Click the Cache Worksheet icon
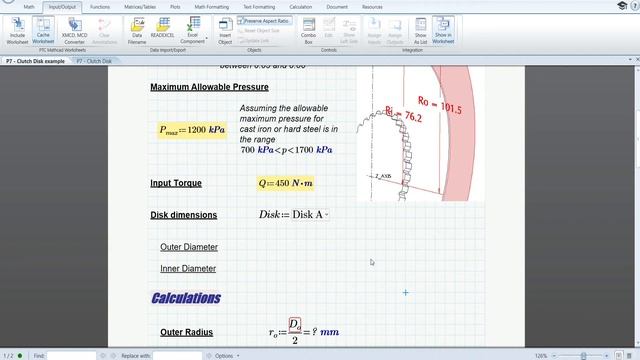This screenshot has height=360, width=640. (43, 30)
